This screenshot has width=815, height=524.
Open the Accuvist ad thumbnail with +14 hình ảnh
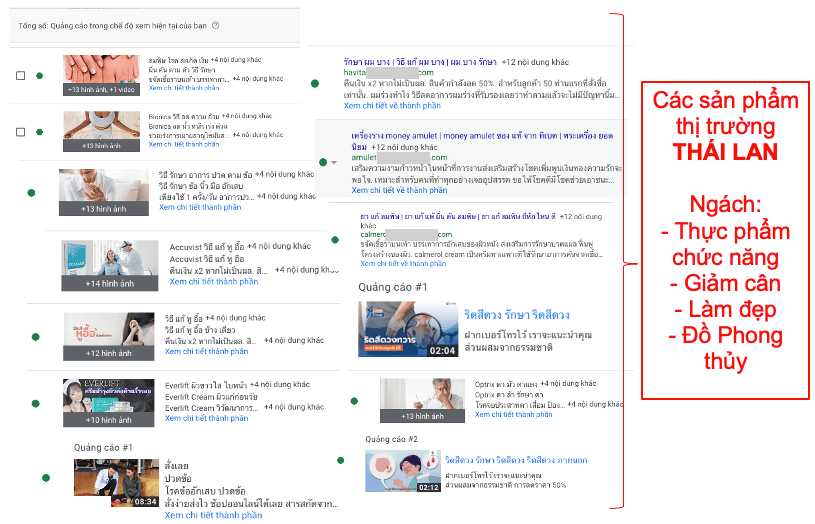tap(110, 265)
